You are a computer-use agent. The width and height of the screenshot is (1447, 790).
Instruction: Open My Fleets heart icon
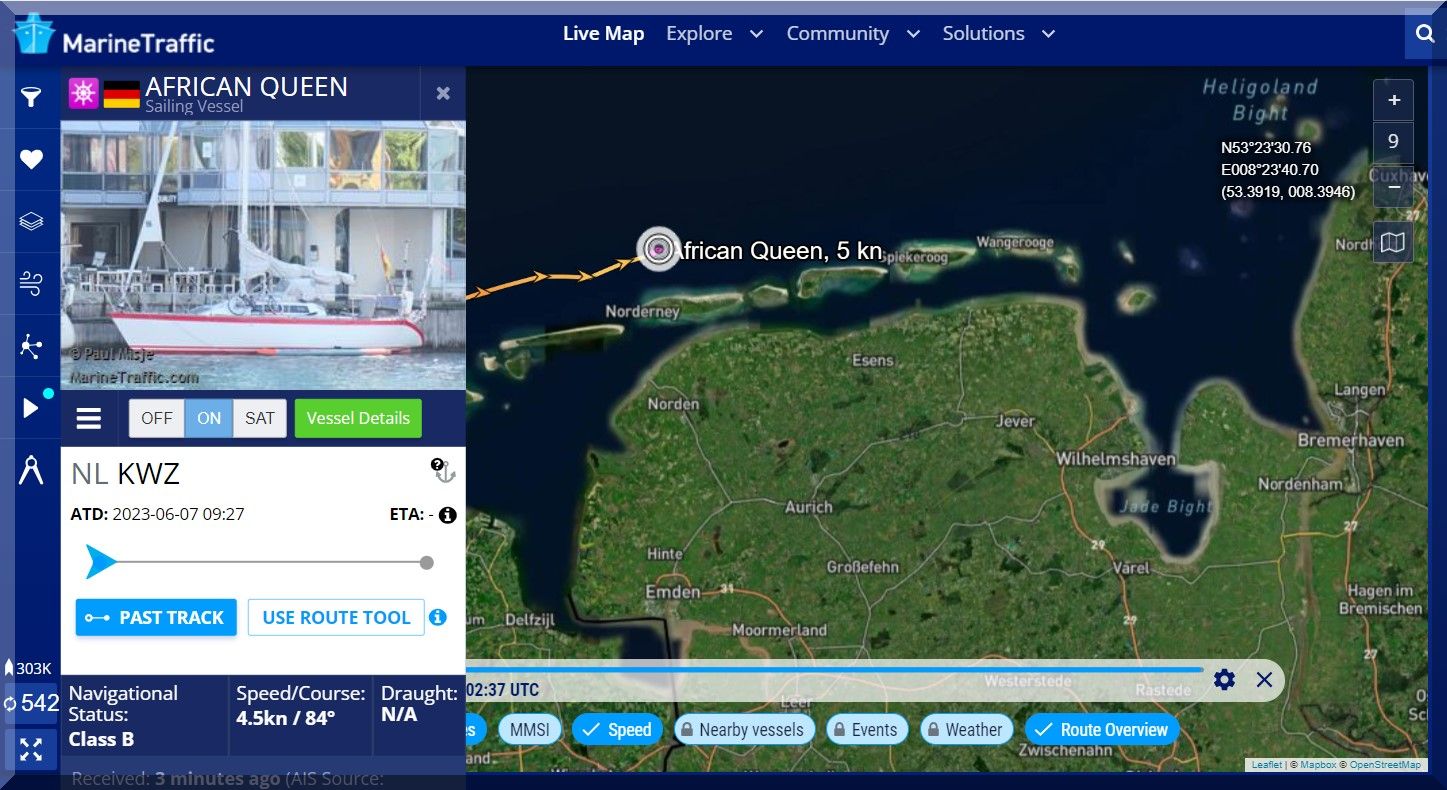(31, 159)
